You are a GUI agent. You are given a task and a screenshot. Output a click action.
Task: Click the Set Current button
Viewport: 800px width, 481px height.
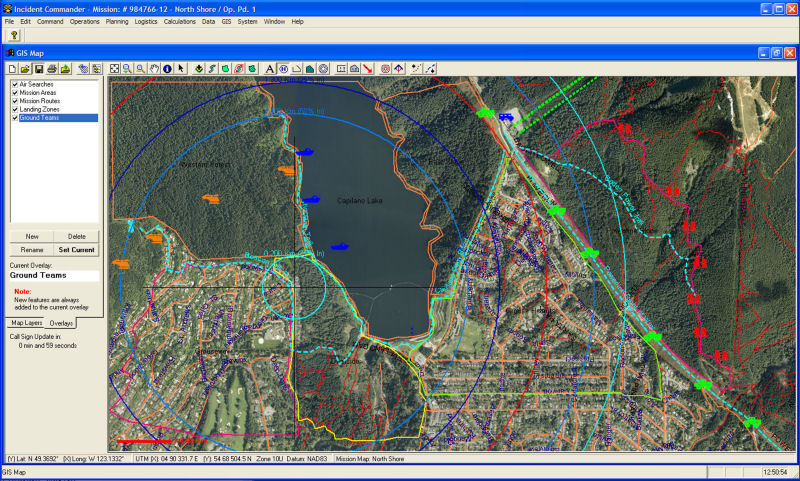(77, 249)
